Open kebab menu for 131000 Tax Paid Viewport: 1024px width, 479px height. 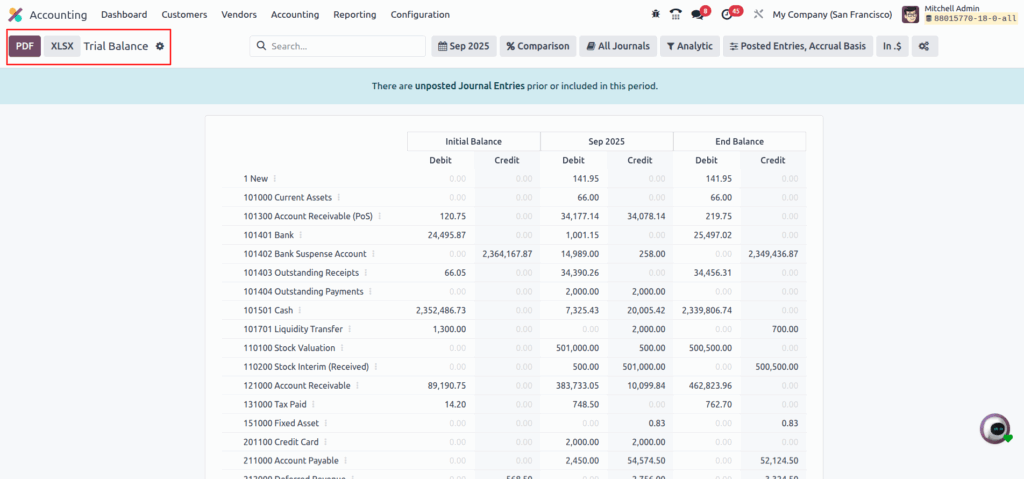313,405
